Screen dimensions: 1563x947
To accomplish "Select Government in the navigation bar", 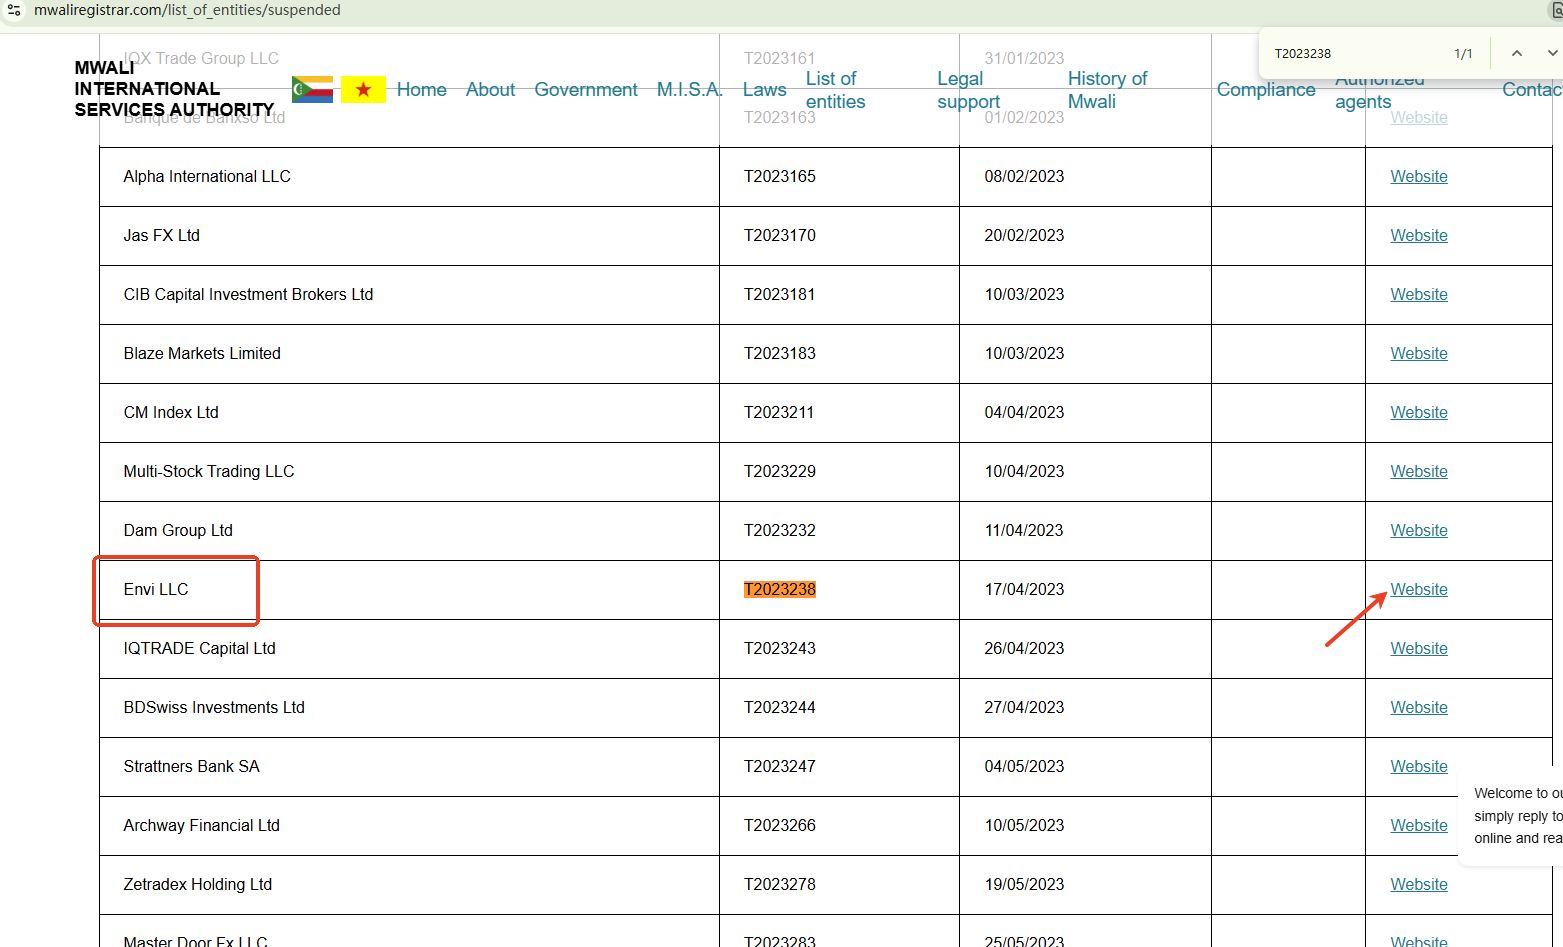I will 585,90.
